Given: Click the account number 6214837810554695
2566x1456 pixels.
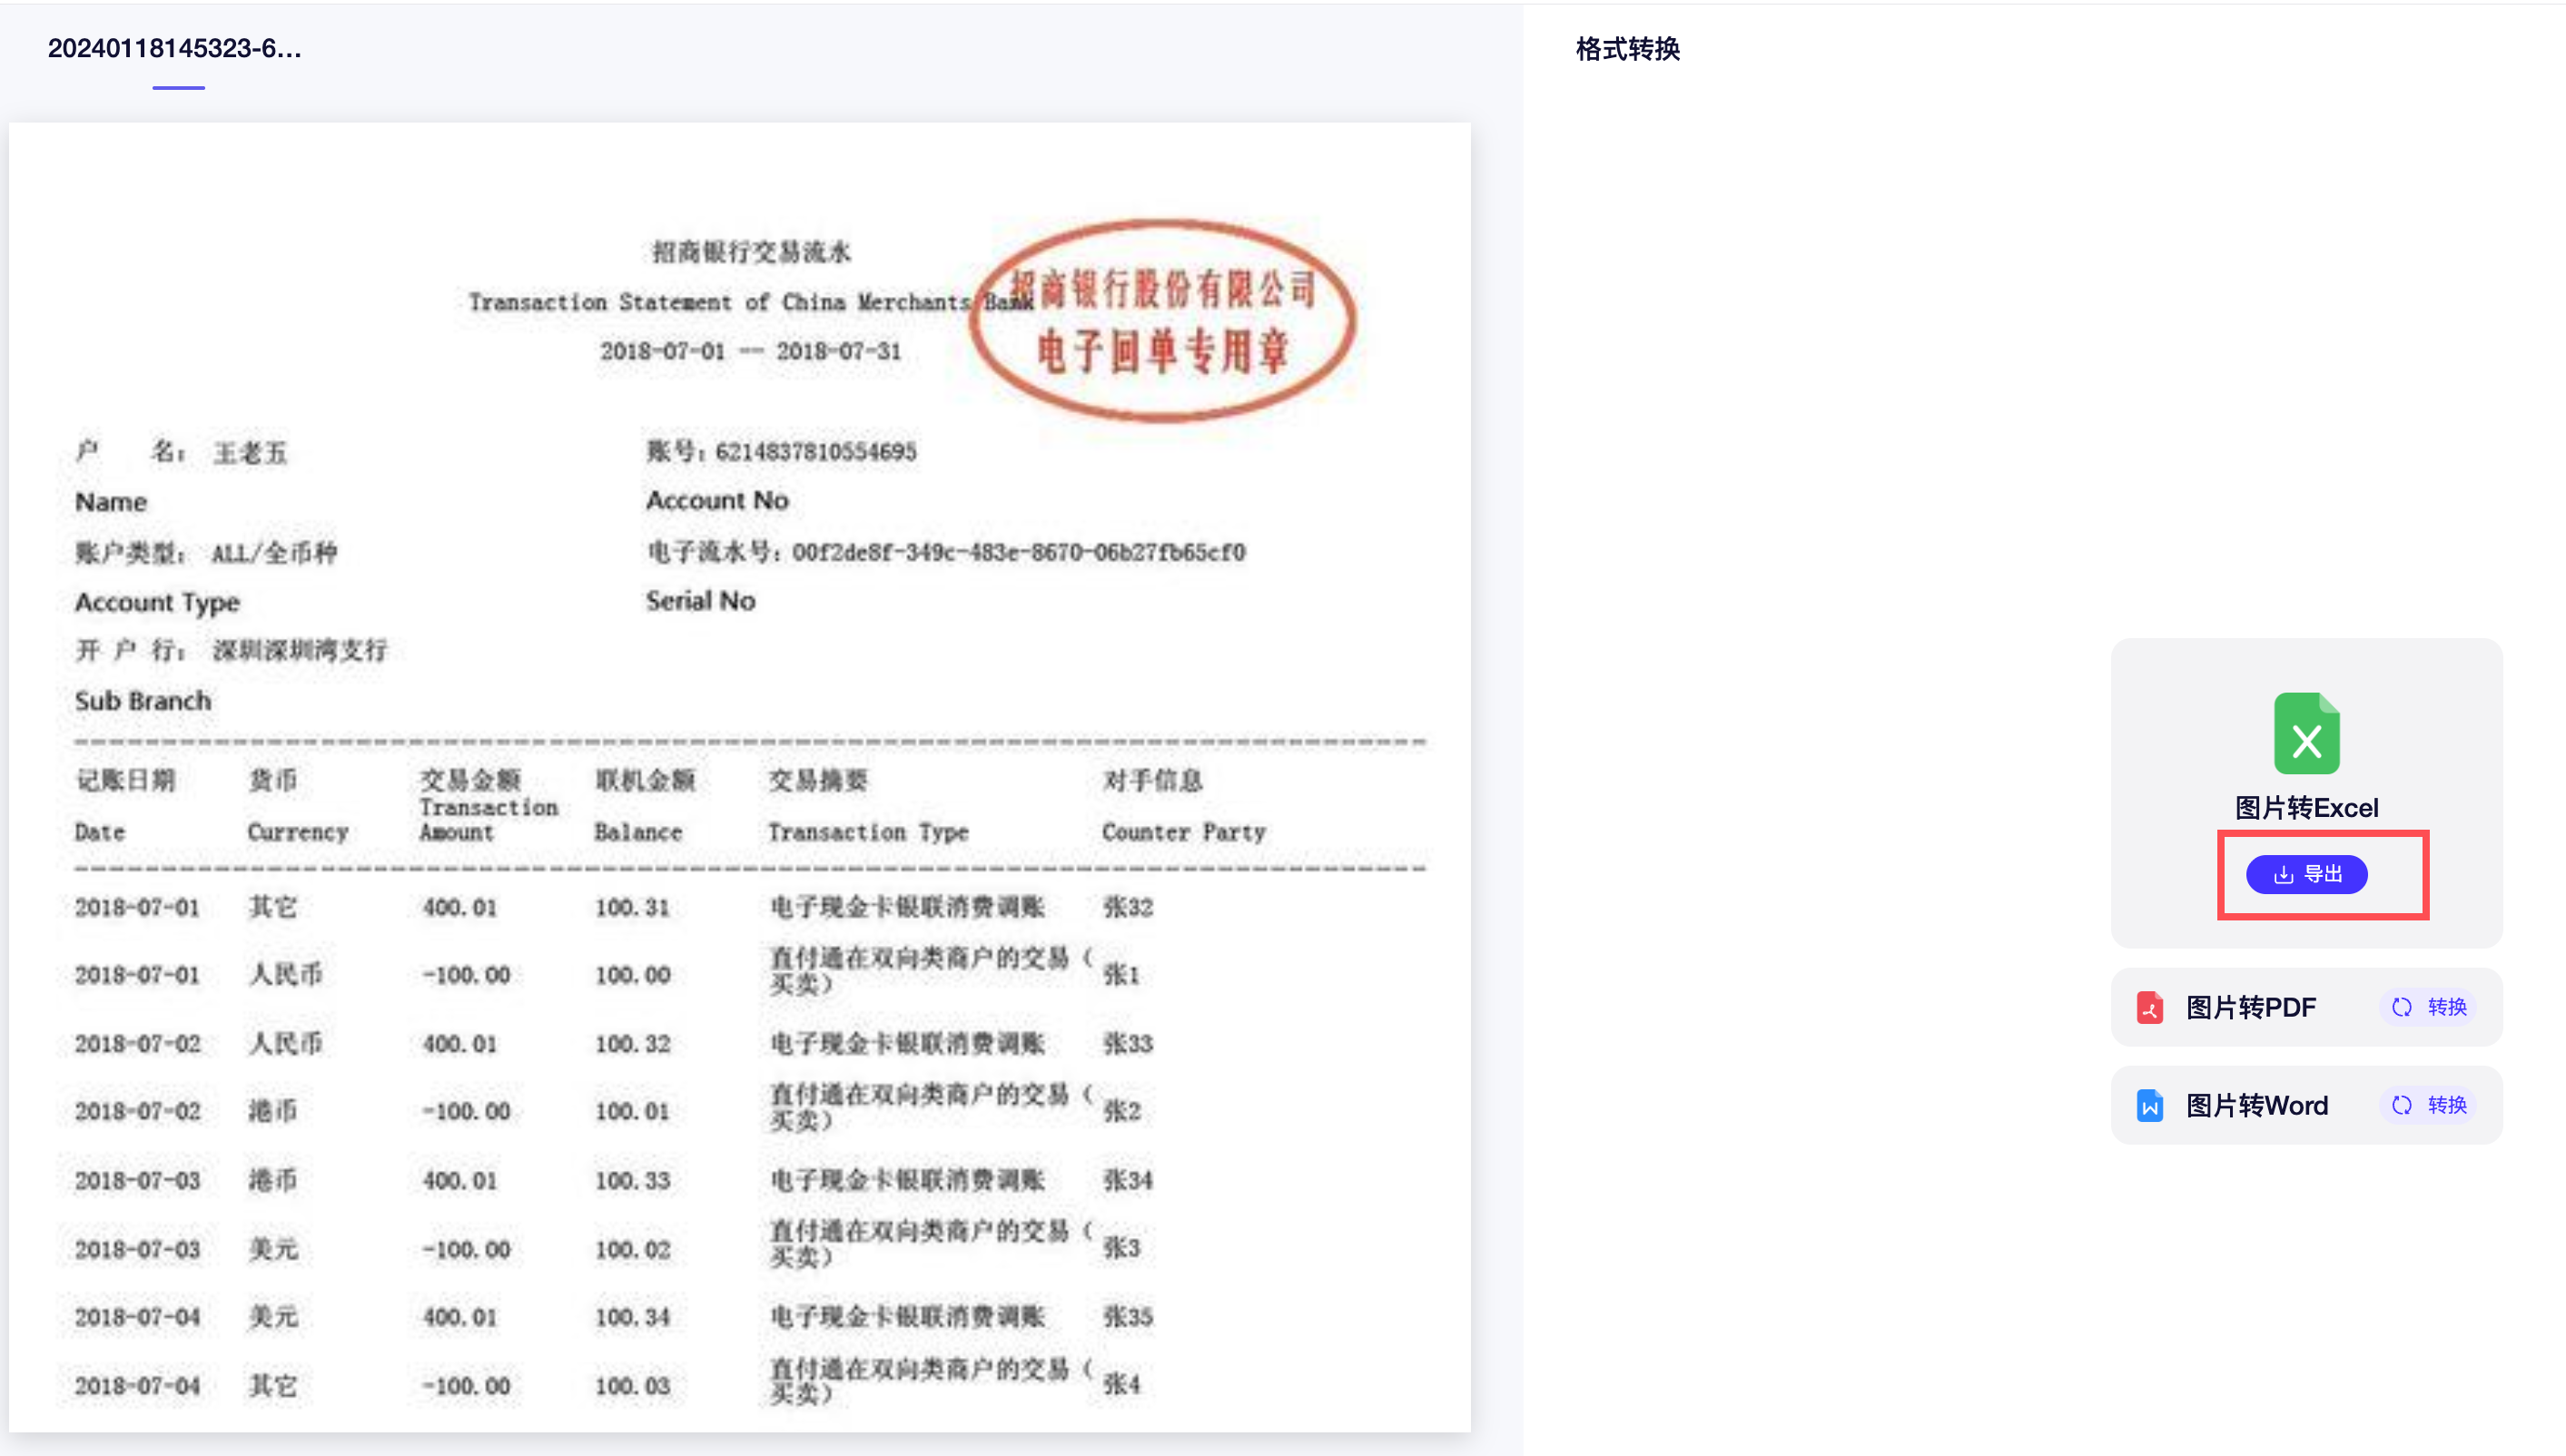Looking at the screenshot, I should click(x=815, y=452).
